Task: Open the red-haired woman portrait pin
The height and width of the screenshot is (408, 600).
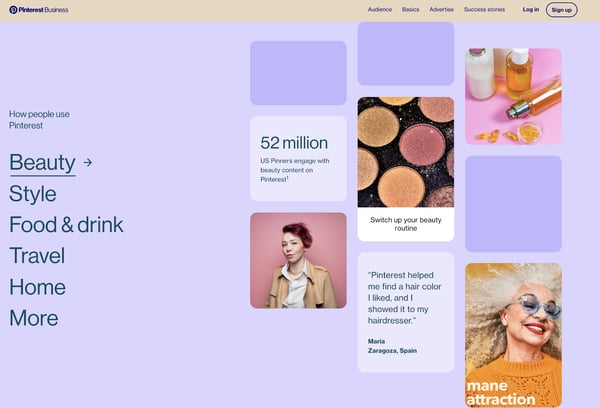Action: [298, 261]
